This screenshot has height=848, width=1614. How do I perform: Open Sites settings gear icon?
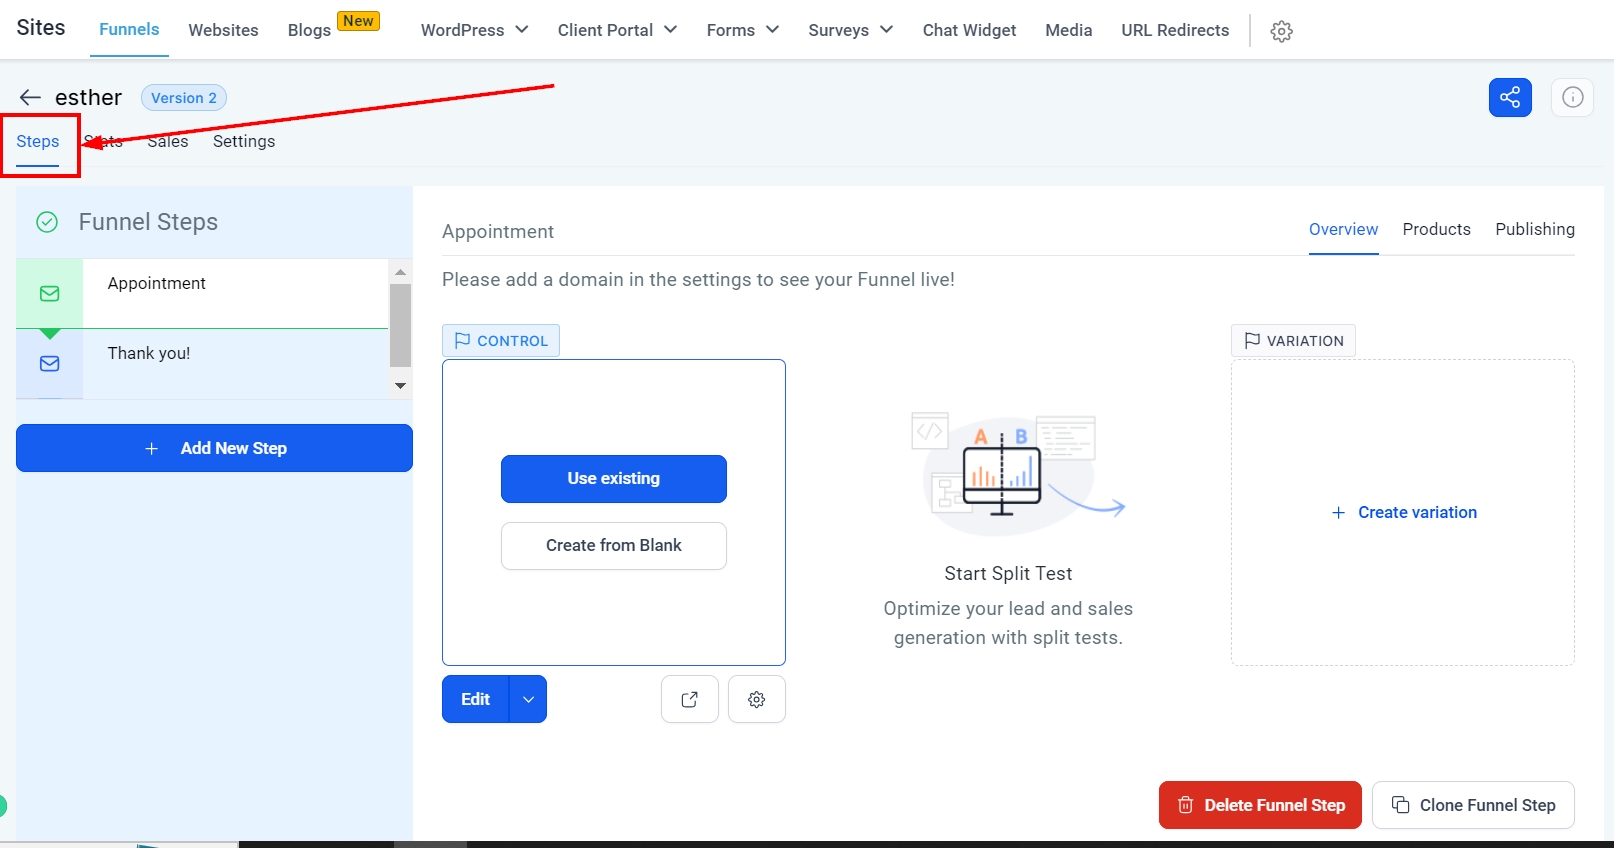tap(1281, 31)
